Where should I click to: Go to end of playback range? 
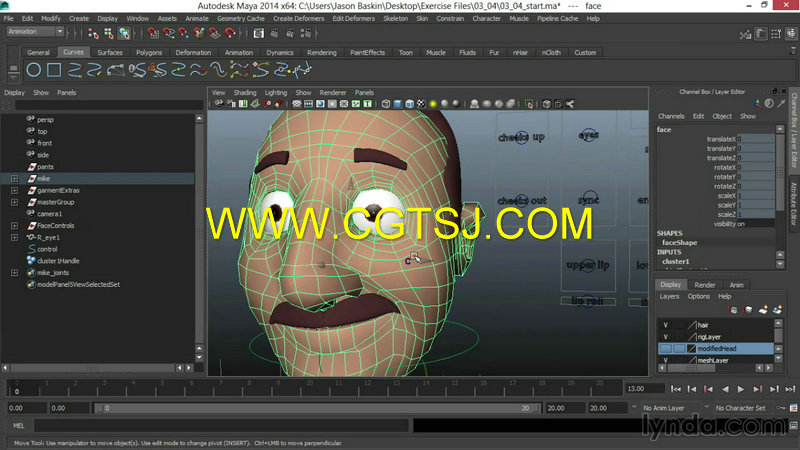[790, 389]
